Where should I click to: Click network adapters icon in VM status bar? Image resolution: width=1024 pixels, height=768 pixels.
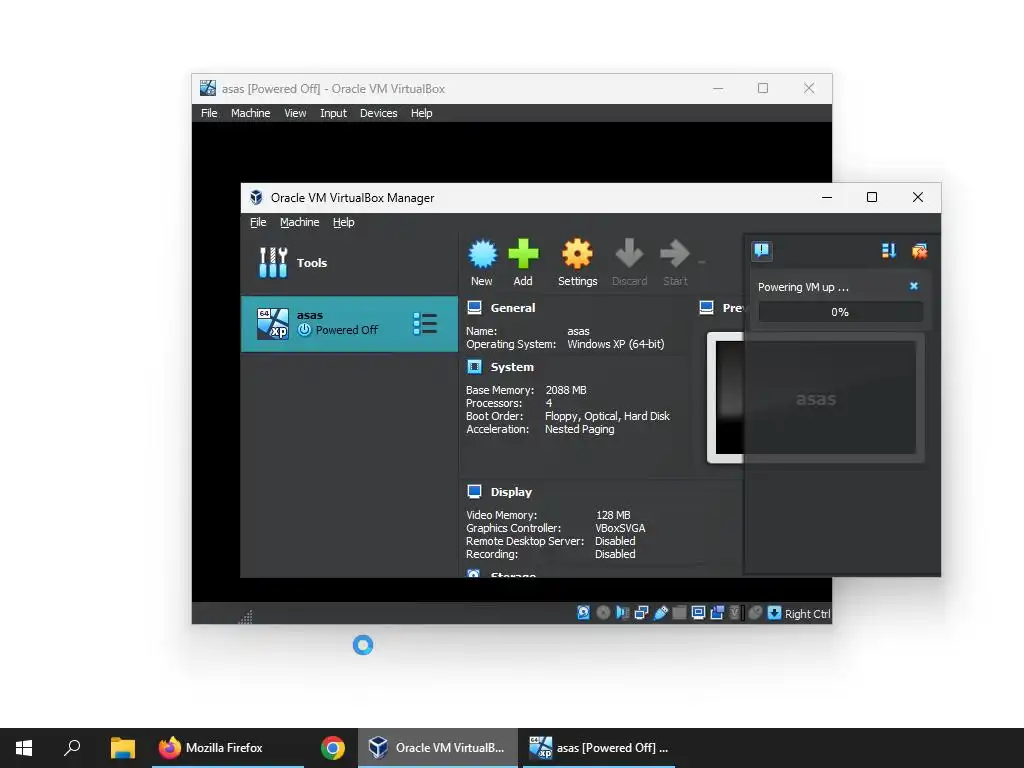[x=641, y=613]
